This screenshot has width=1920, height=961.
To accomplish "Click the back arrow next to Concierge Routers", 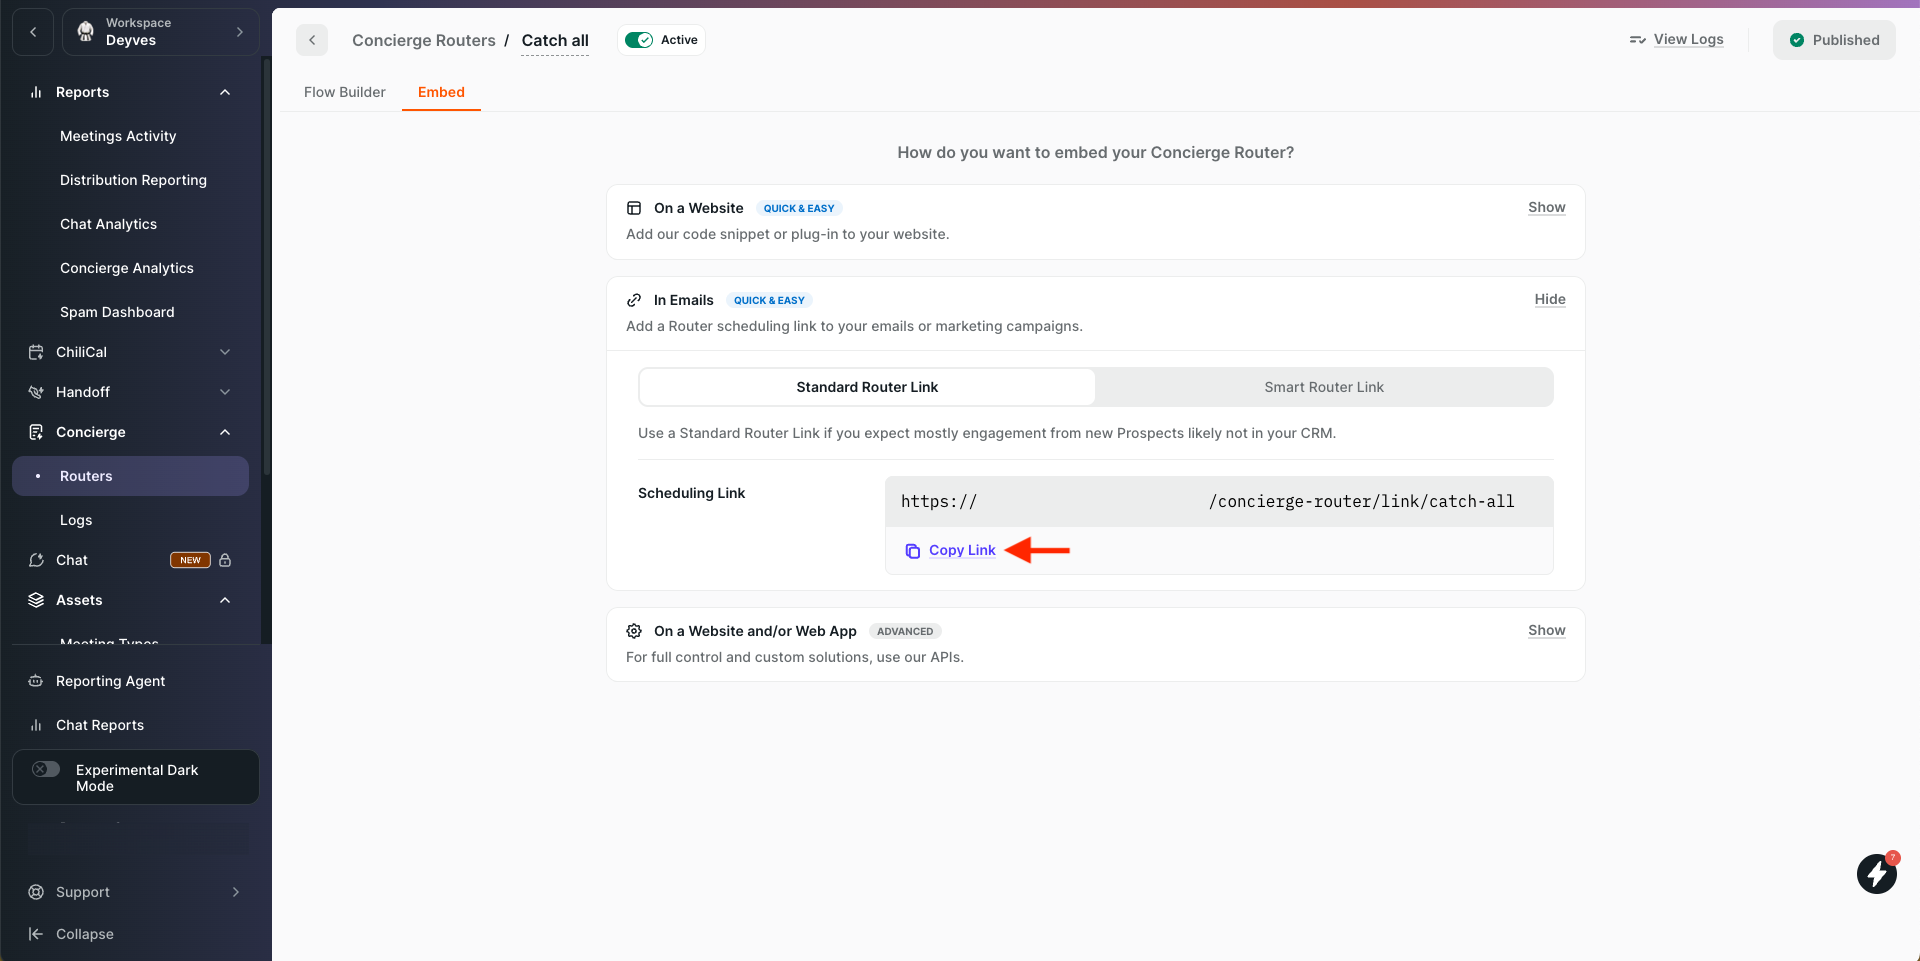I will click(312, 40).
